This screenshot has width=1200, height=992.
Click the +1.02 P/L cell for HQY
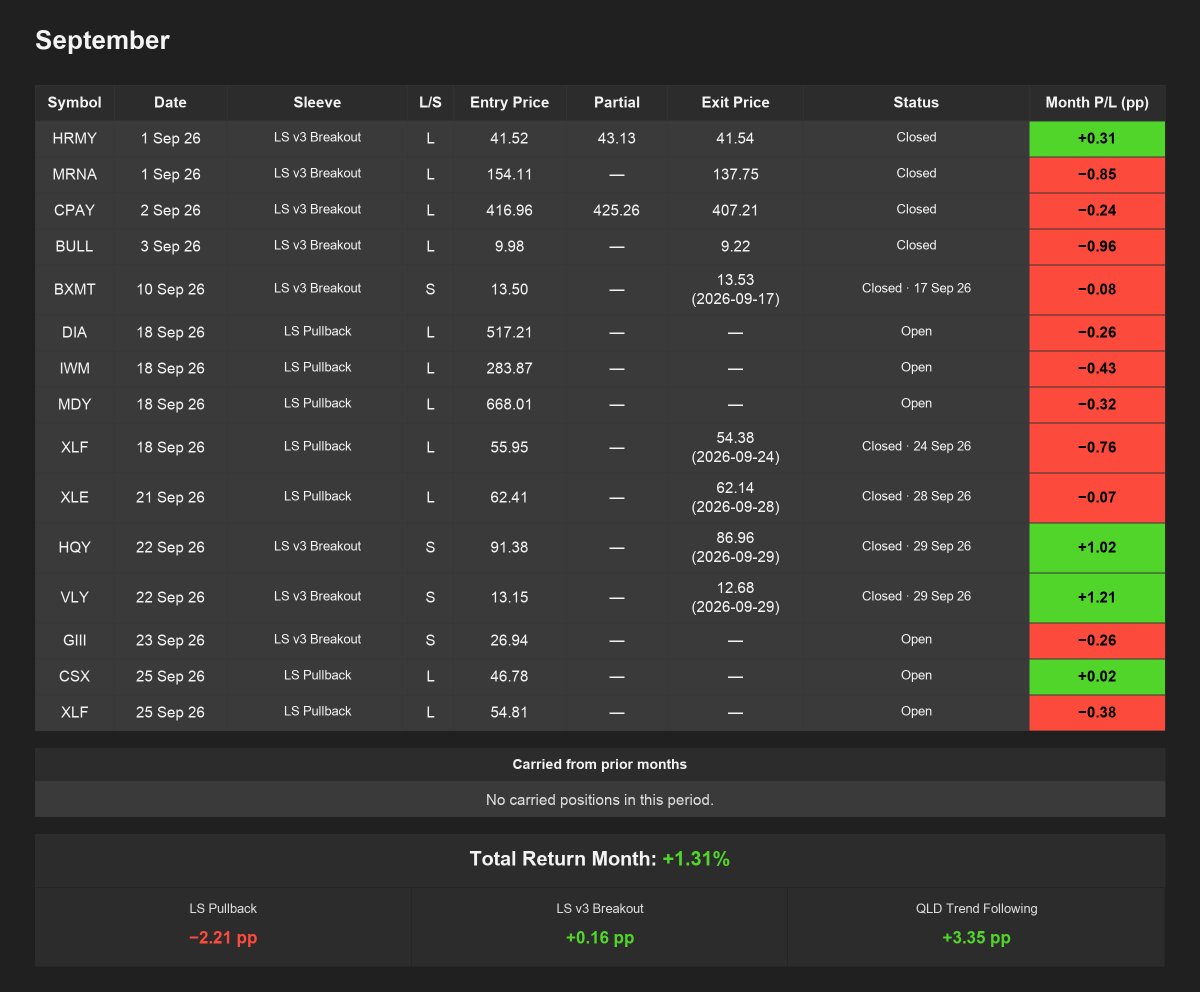click(1097, 547)
